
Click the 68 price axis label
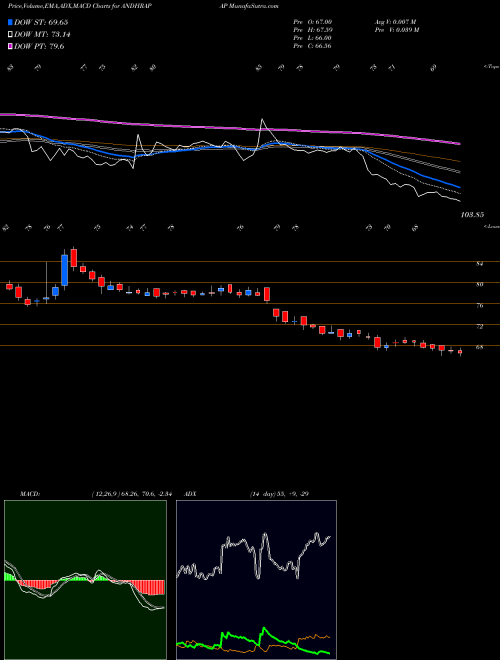(x=480, y=347)
